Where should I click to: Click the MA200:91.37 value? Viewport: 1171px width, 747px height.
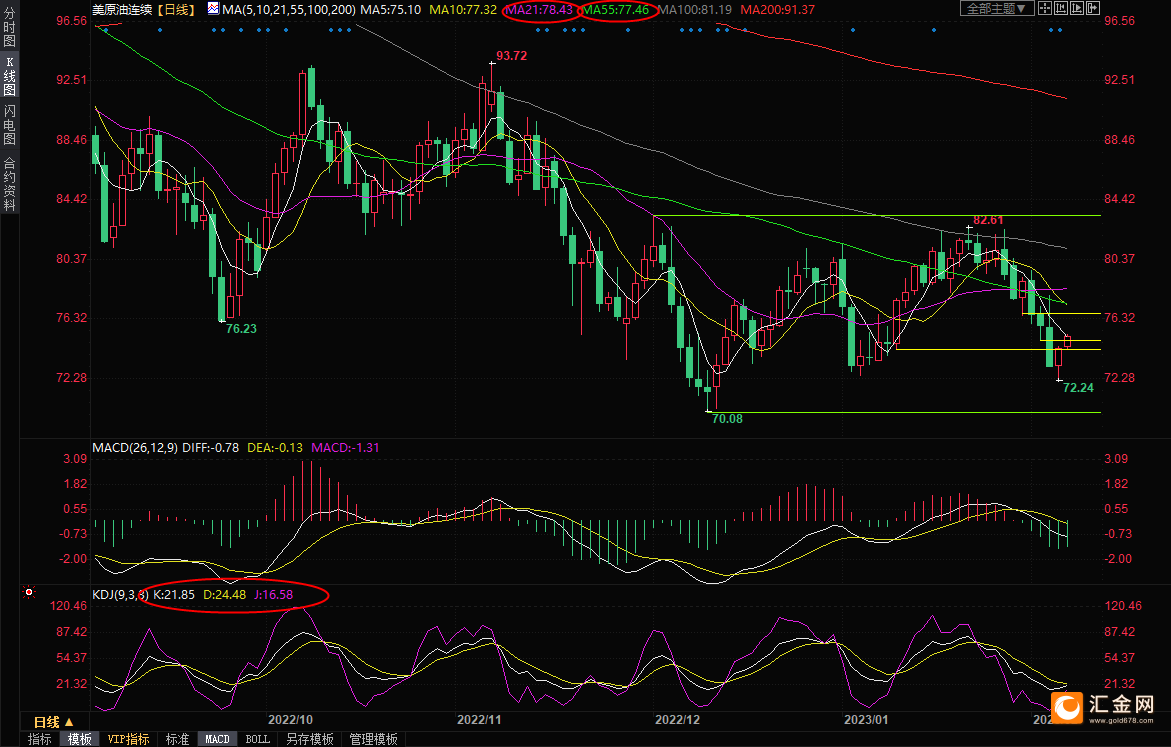pyautogui.click(x=777, y=10)
